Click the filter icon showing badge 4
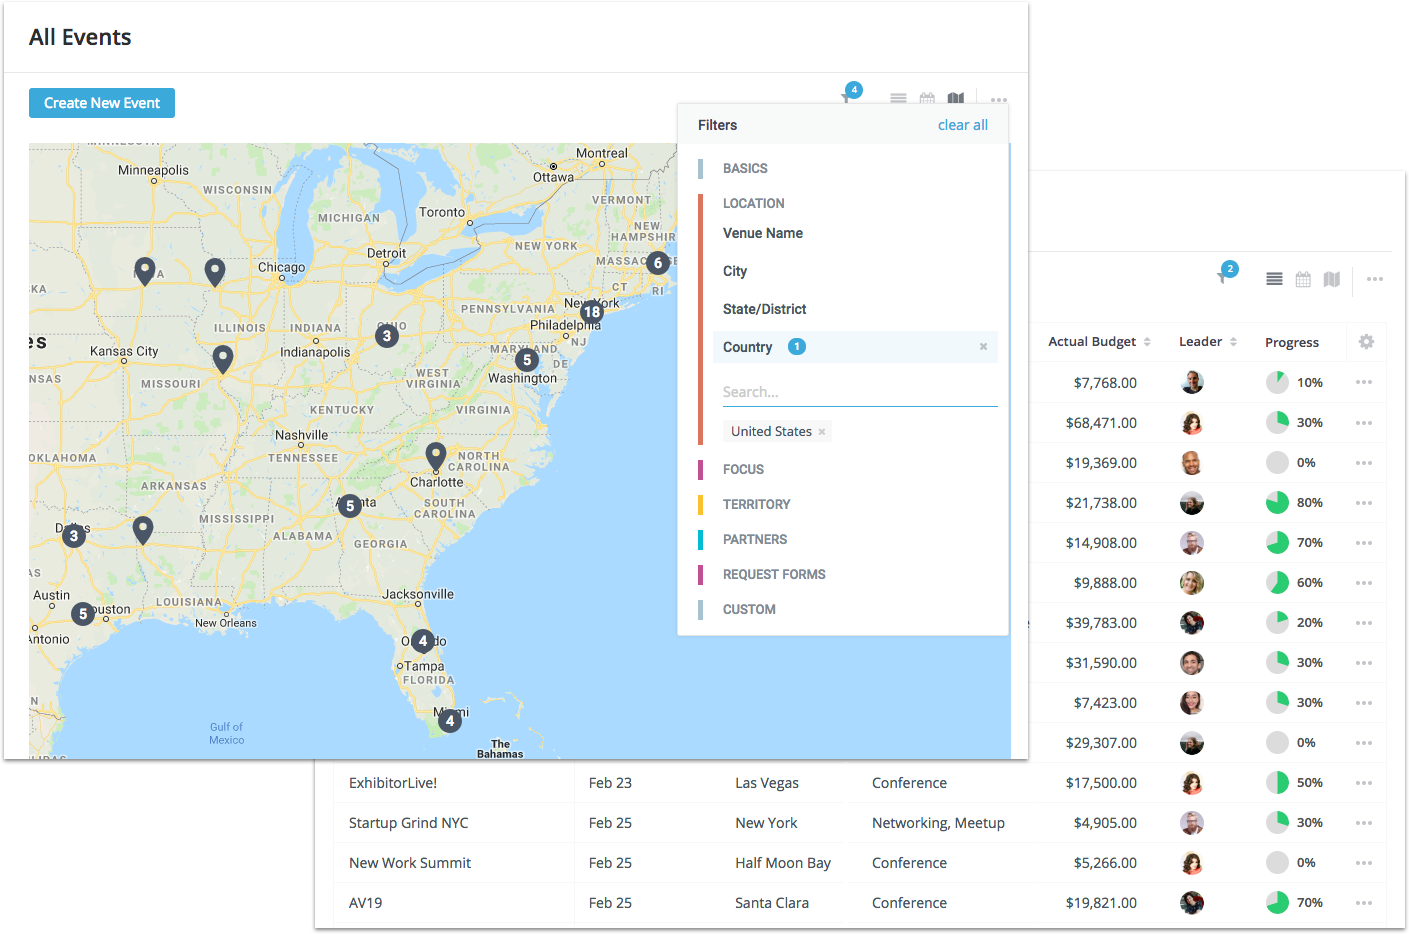1409x934 pixels. tap(848, 96)
